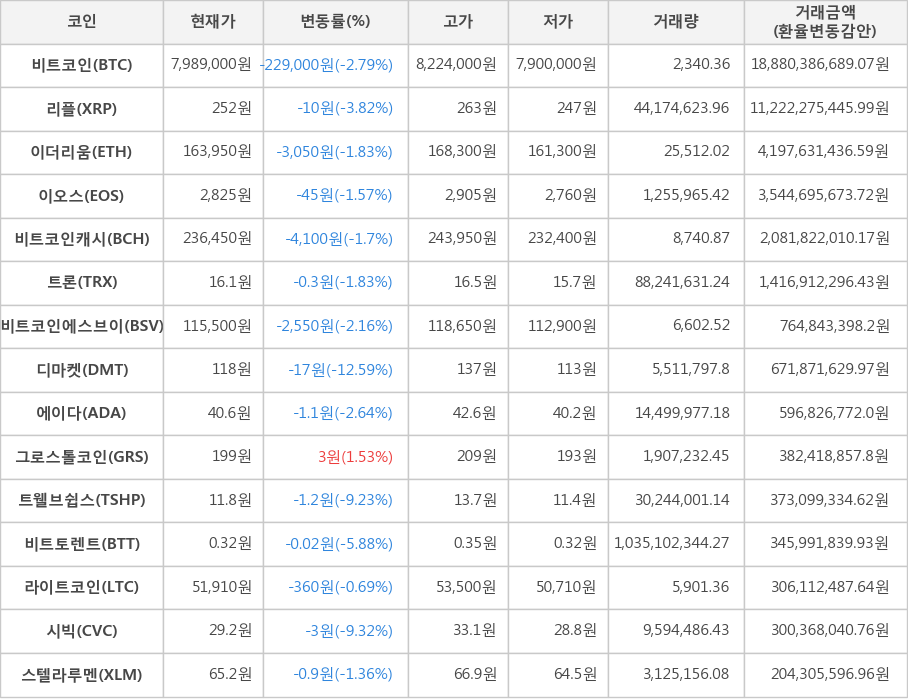This screenshot has height=700, width=908.
Task: Open 디마켓(DMT) coin name
Action: [x=82, y=370]
